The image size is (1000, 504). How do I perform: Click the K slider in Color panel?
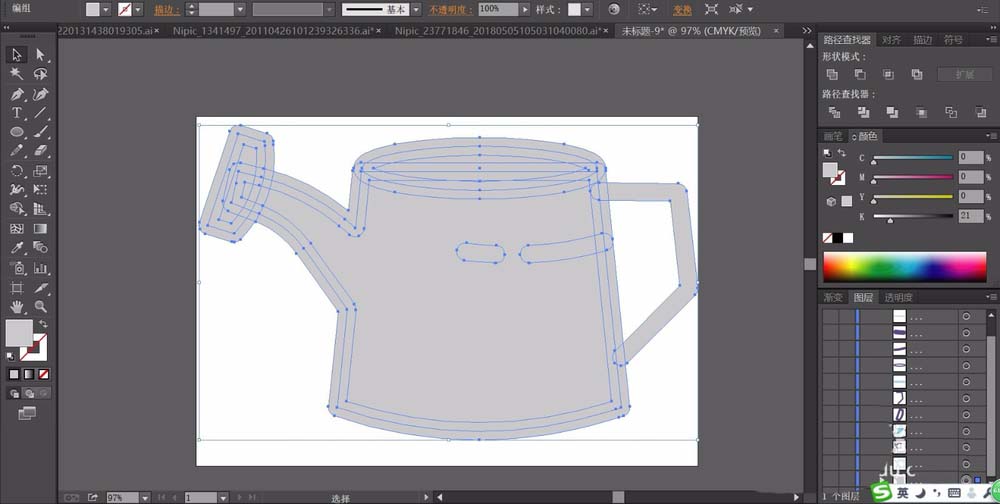click(913, 216)
